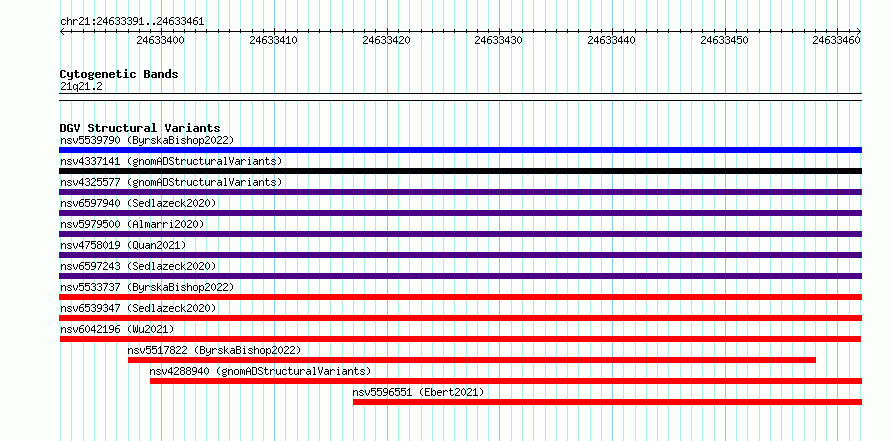Open variant nsv5539790 (ByrskaBishop2022) label
The height and width of the screenshot is (441, 890).
pos(147,140)
